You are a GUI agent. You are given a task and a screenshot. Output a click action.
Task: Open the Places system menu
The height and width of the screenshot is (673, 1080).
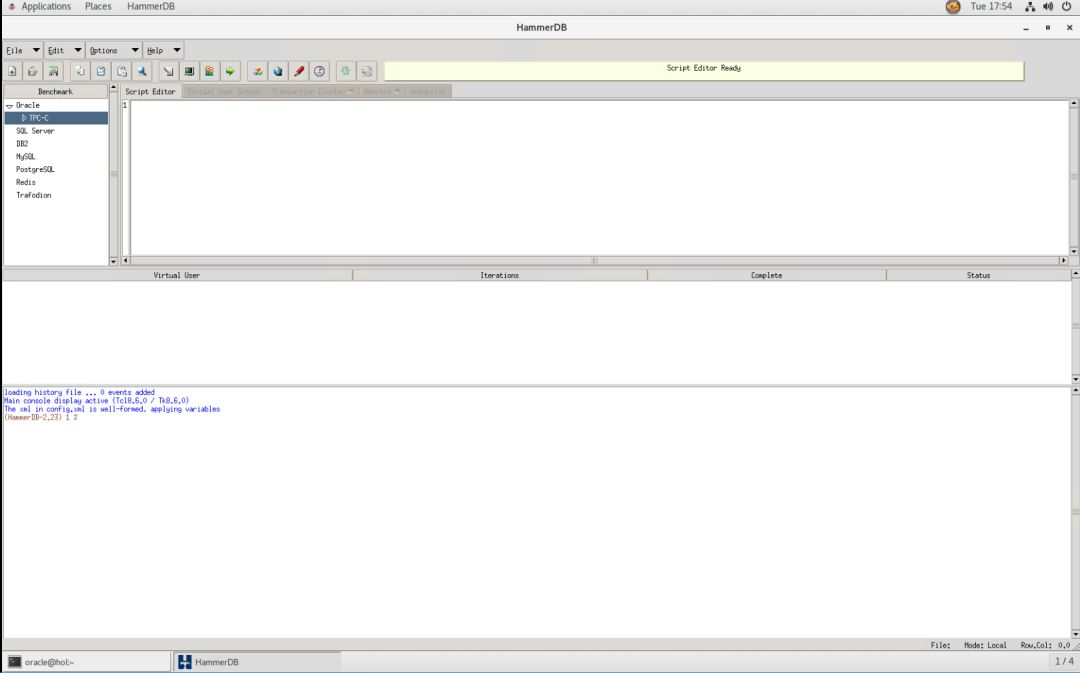point(98,6)
